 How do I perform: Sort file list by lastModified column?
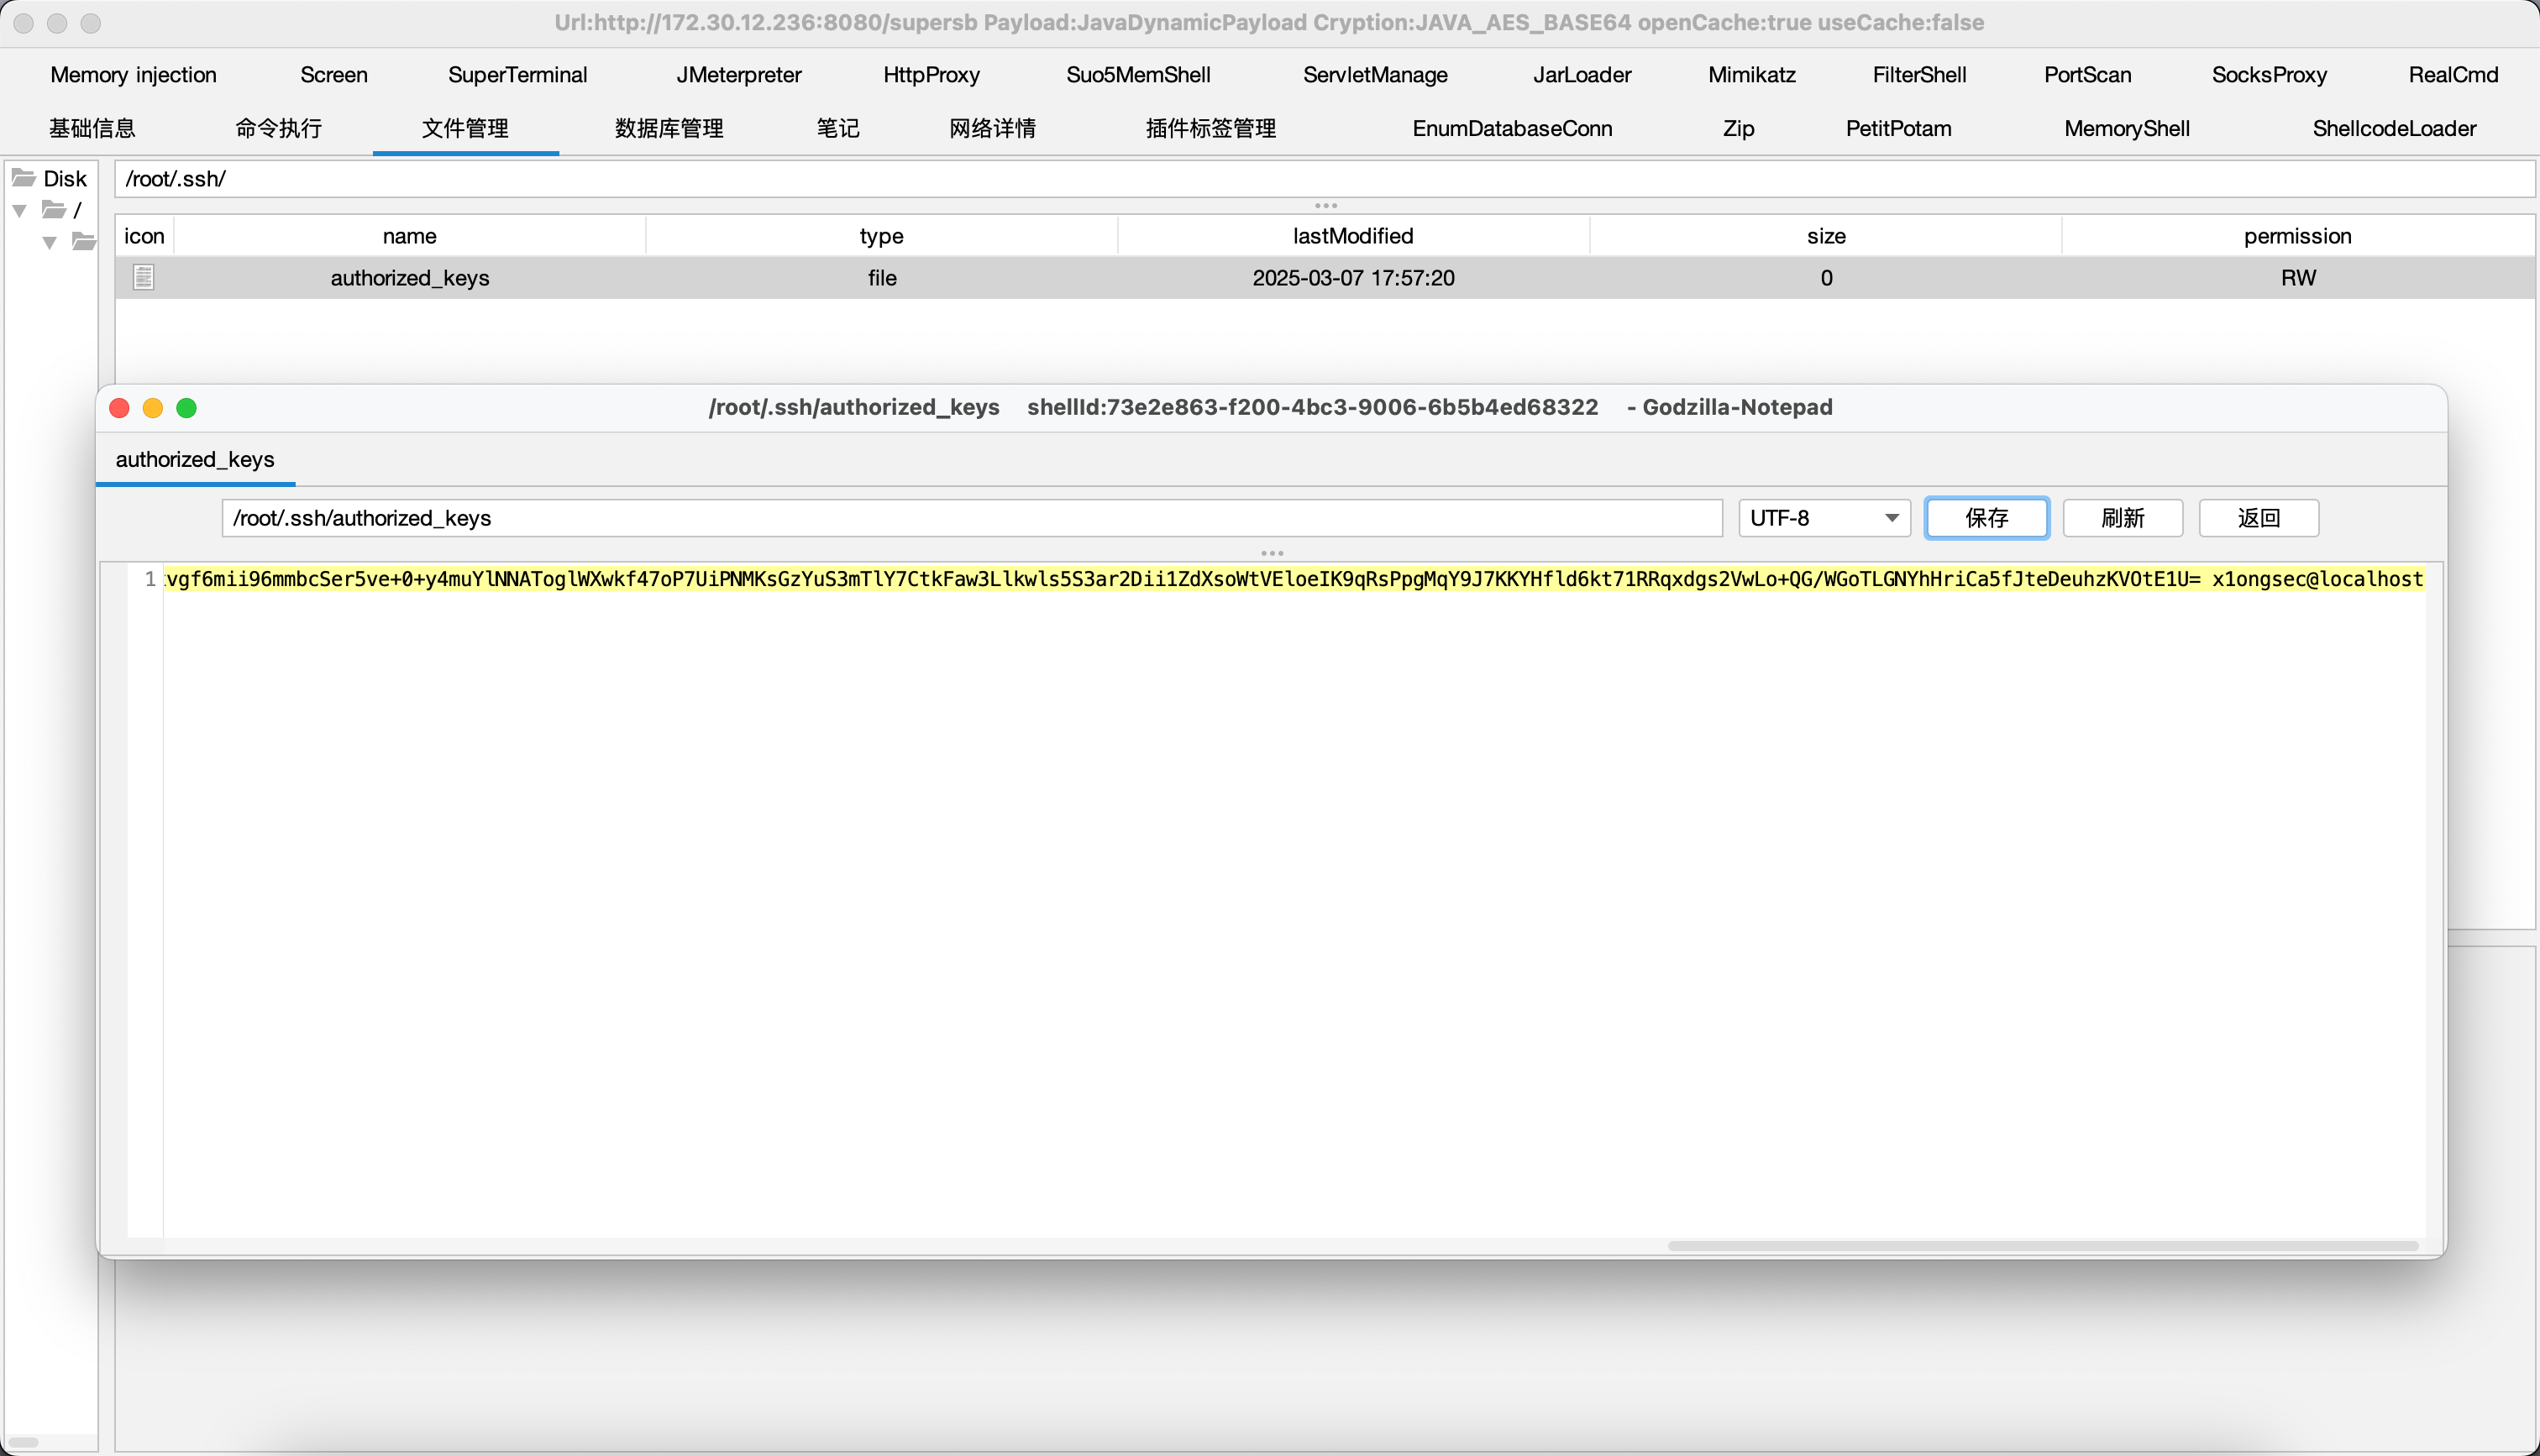pyautogui.click(x=1352, y=236)
